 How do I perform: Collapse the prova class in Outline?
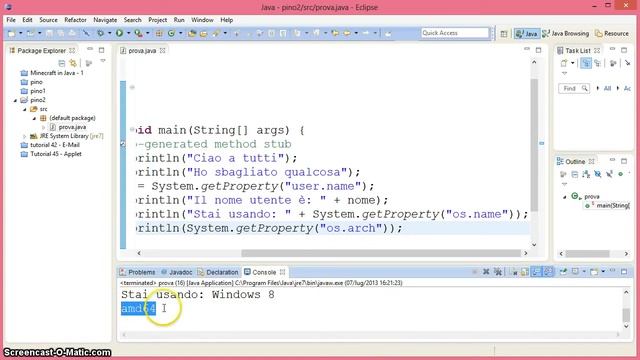tap(564, 197)
